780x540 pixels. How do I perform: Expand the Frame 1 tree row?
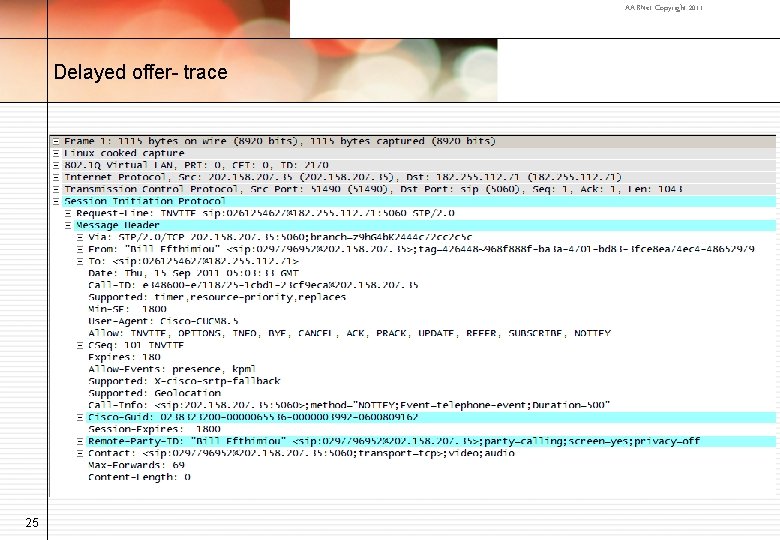[56, 141]
